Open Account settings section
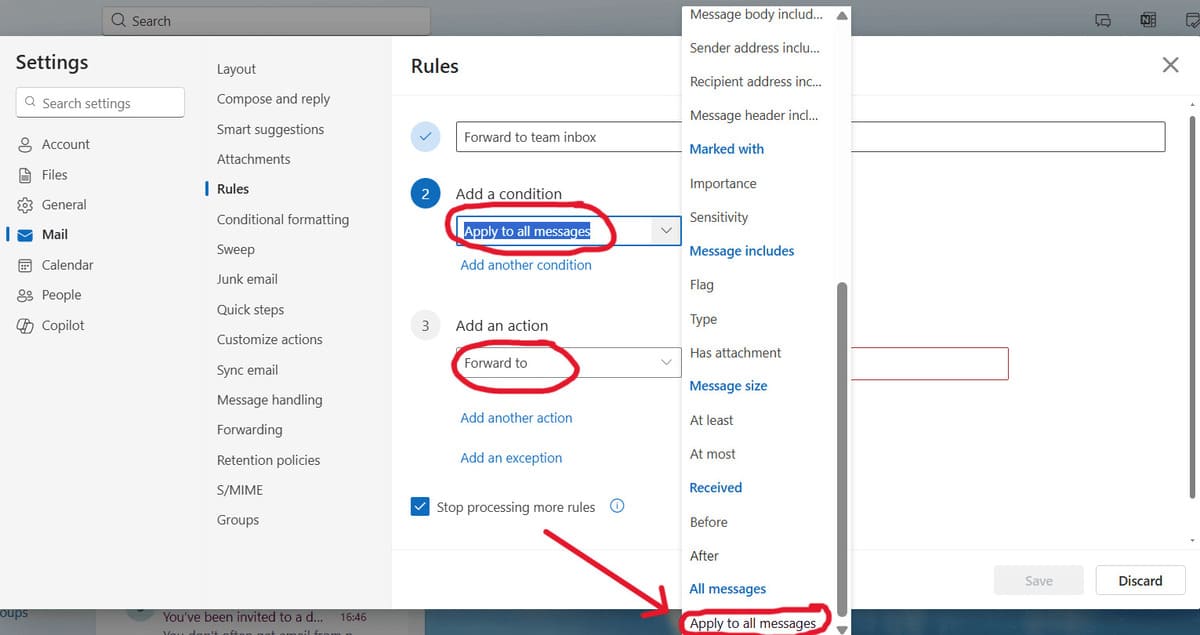The image size is (1200, 635). 62,144
